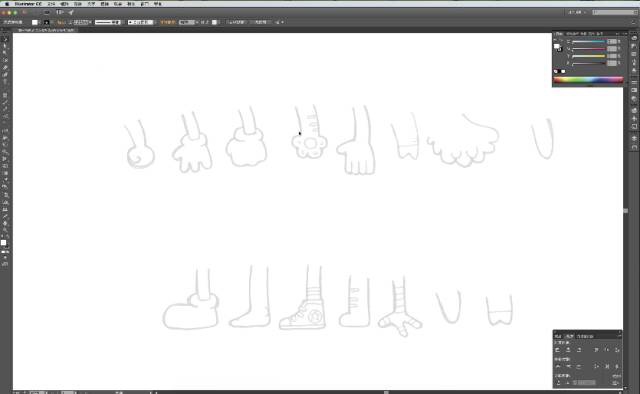The height and width of the screenshot is (394, 640).
Task: Click the stroke weight field in the control bar
Action: [x=81, y=22]
